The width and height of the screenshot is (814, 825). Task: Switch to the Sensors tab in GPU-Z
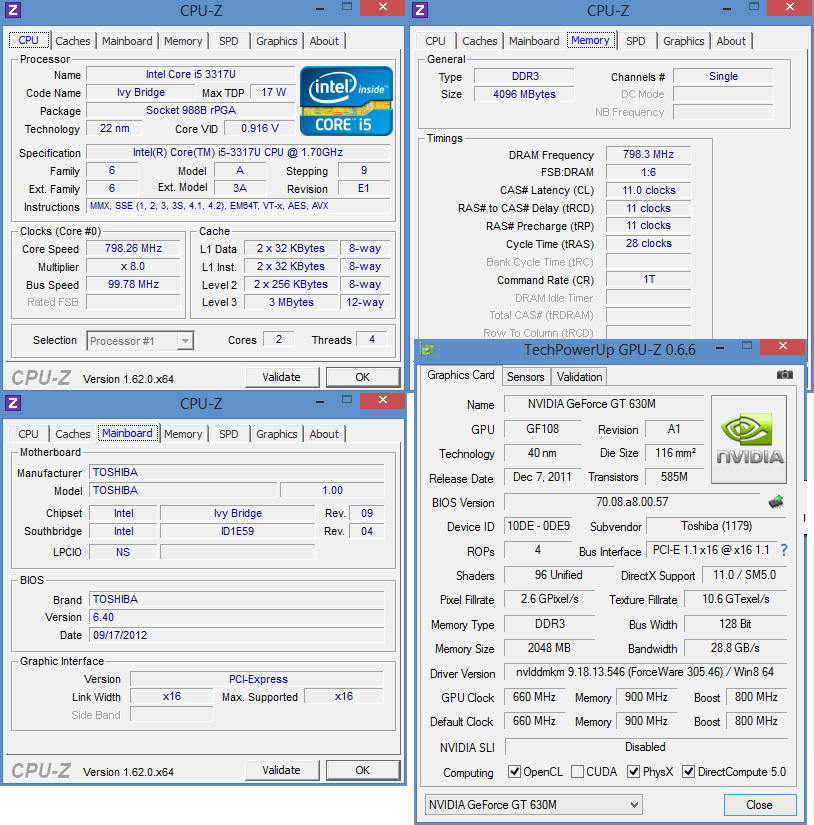tap(526, 377)
